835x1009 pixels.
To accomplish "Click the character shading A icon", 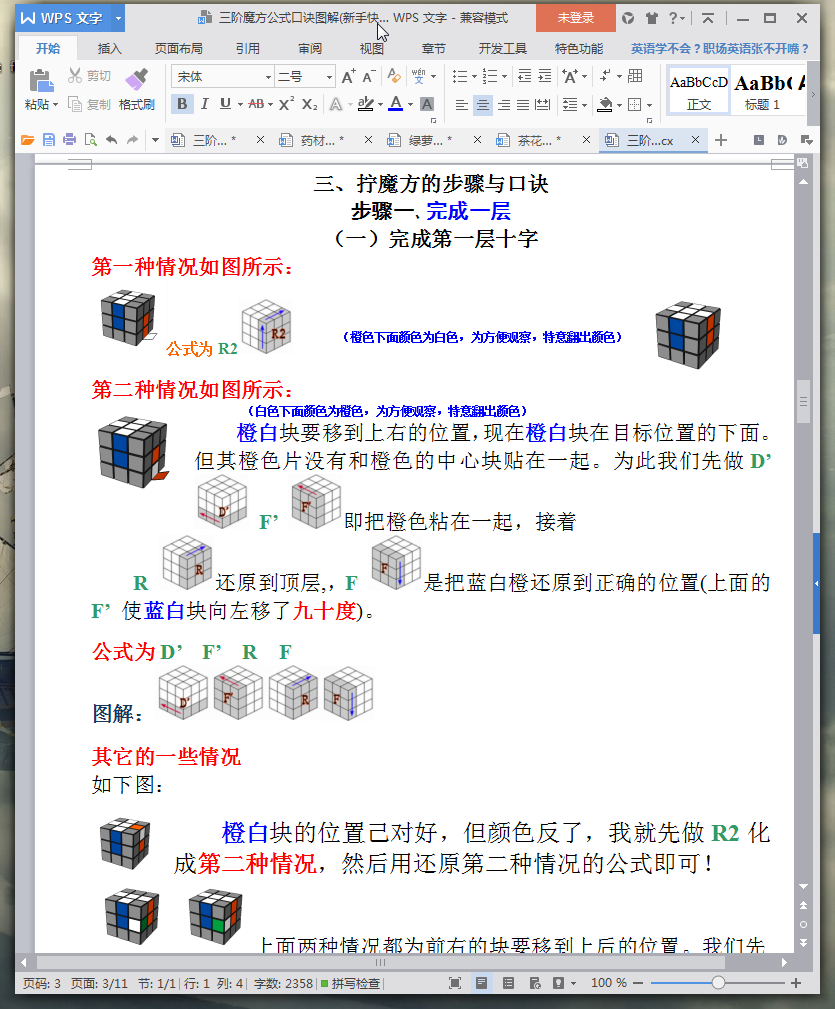I will coord(427,104).
